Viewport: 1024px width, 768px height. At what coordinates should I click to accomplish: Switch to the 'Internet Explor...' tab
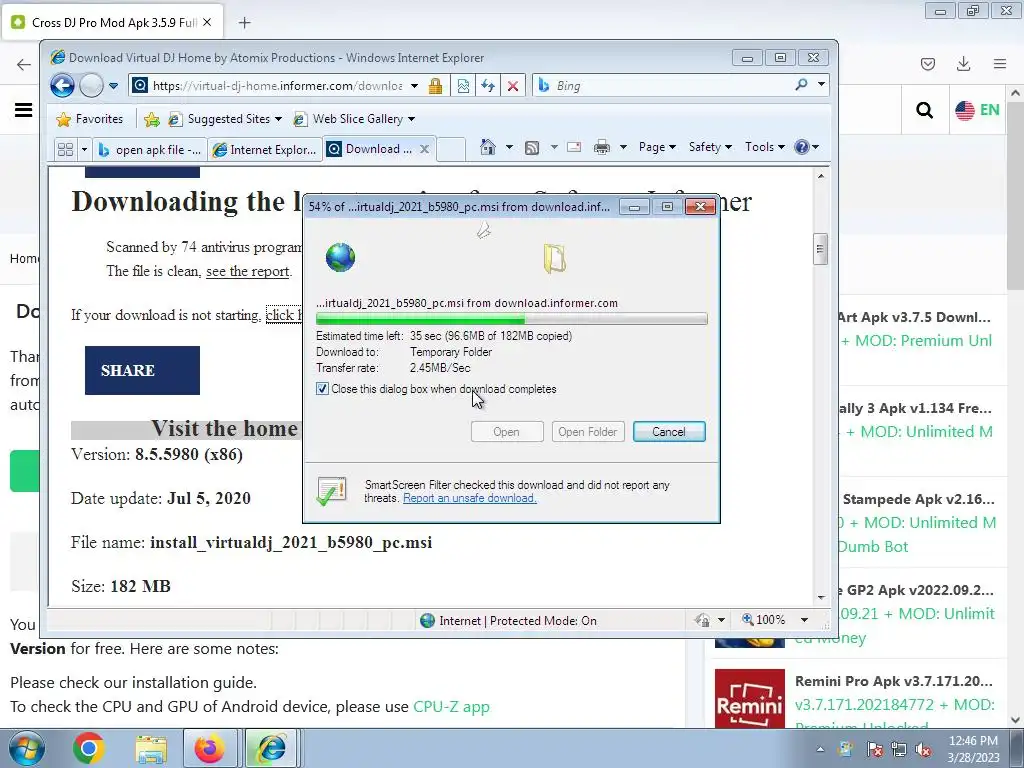(265, 150)
